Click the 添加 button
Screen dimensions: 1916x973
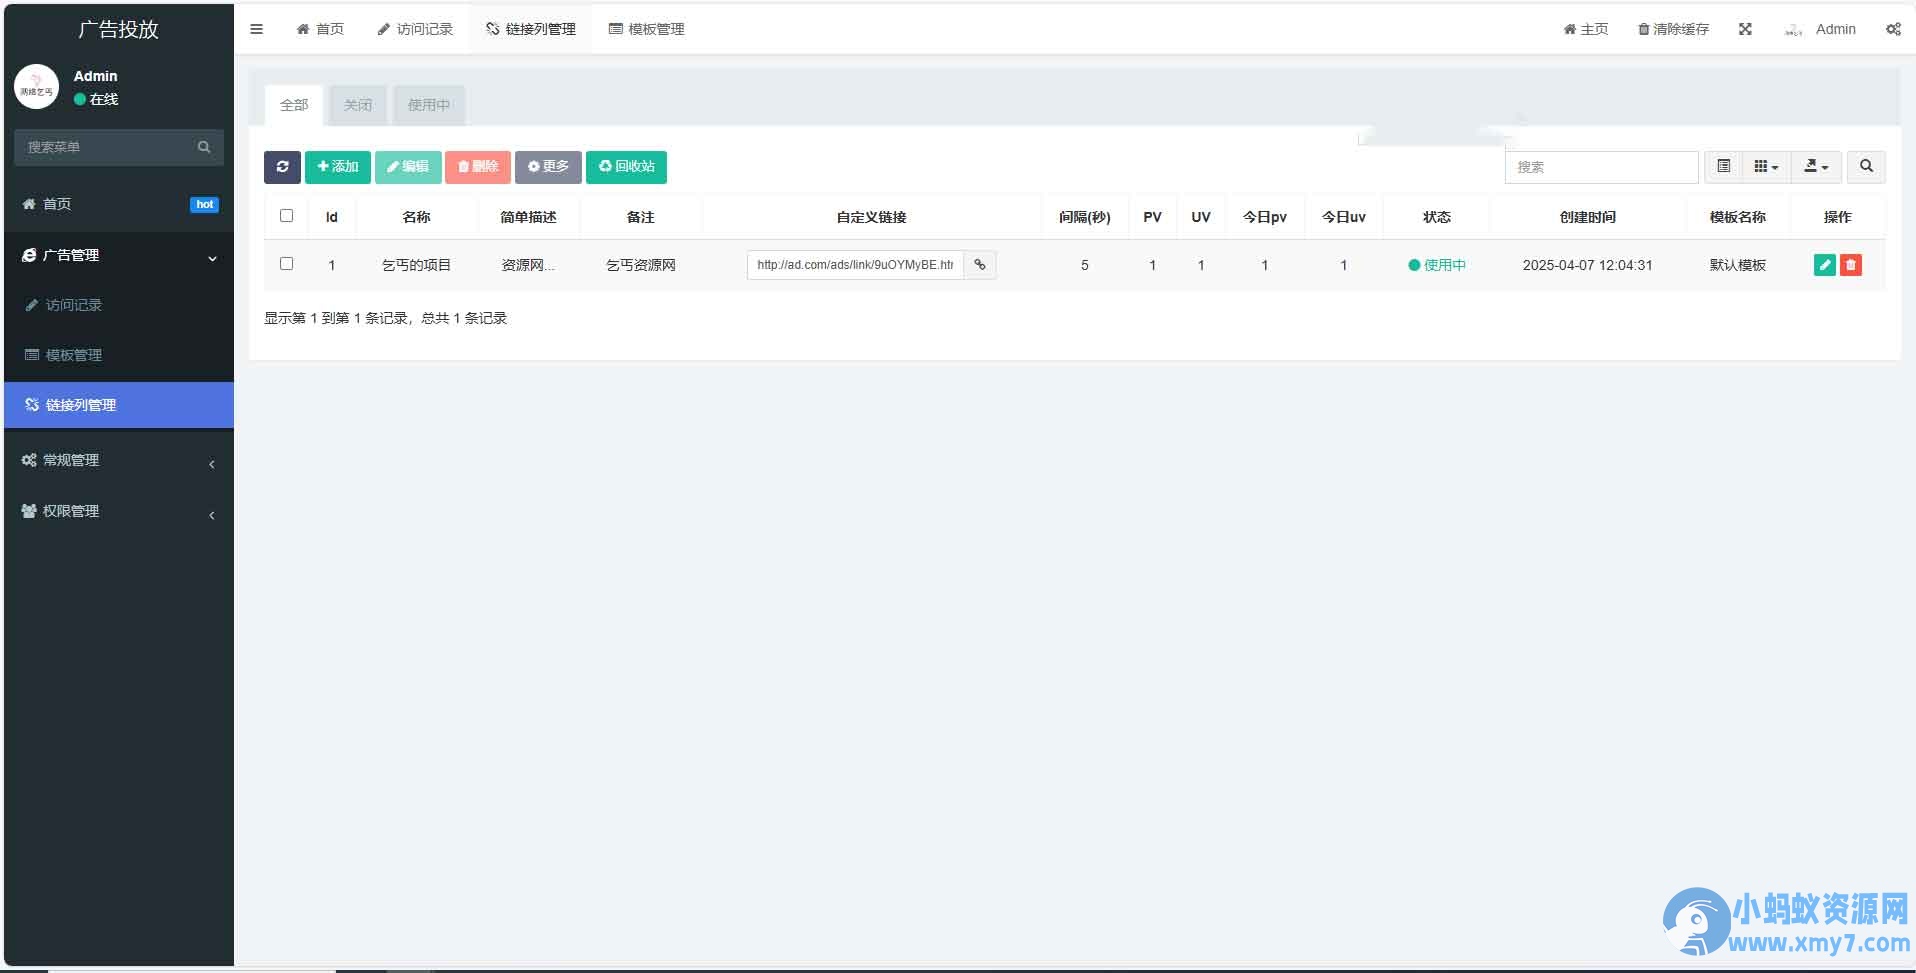click(x=338, y=167)
